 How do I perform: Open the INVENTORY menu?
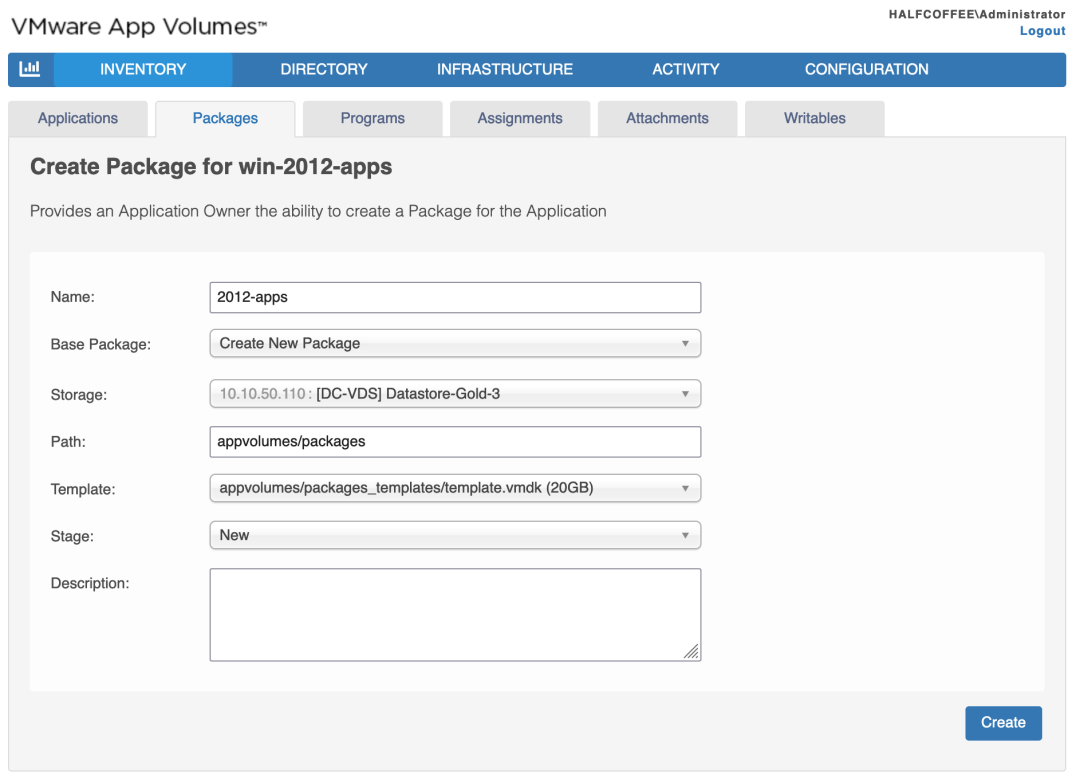tap(143, 70)
